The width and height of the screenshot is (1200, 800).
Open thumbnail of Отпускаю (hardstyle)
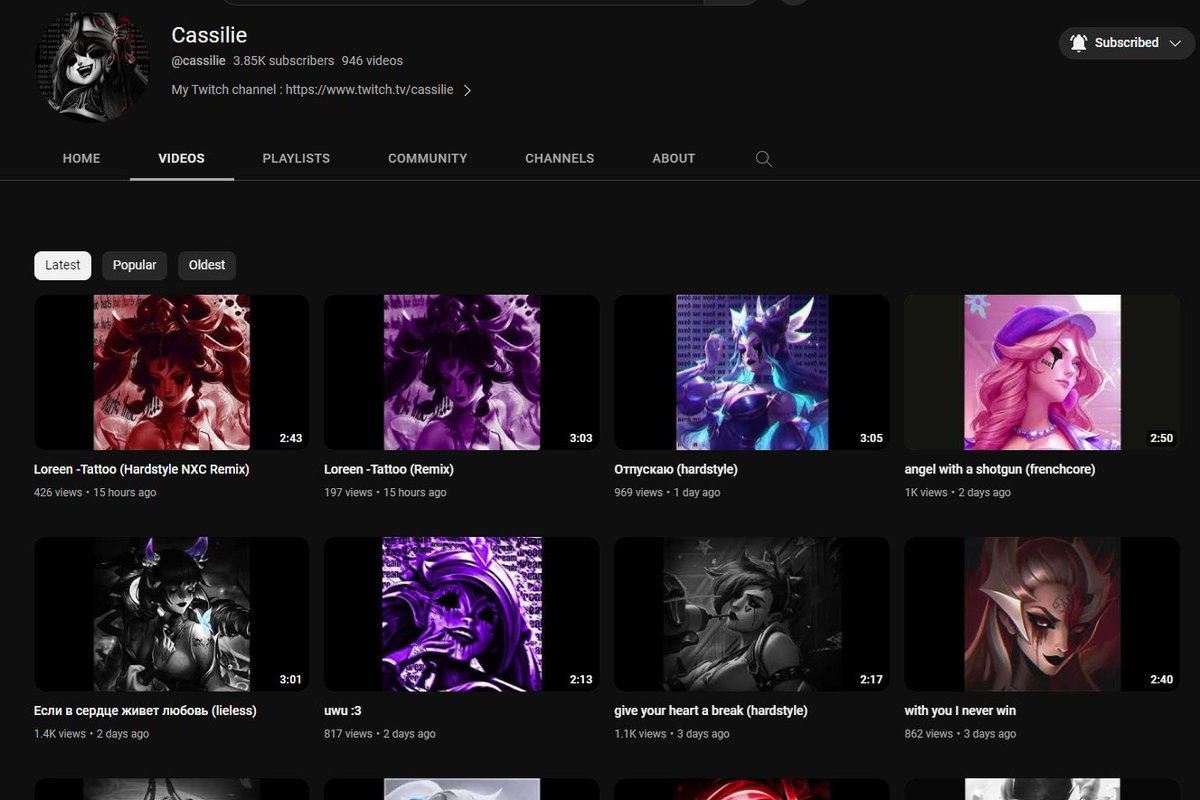[752, 372]
